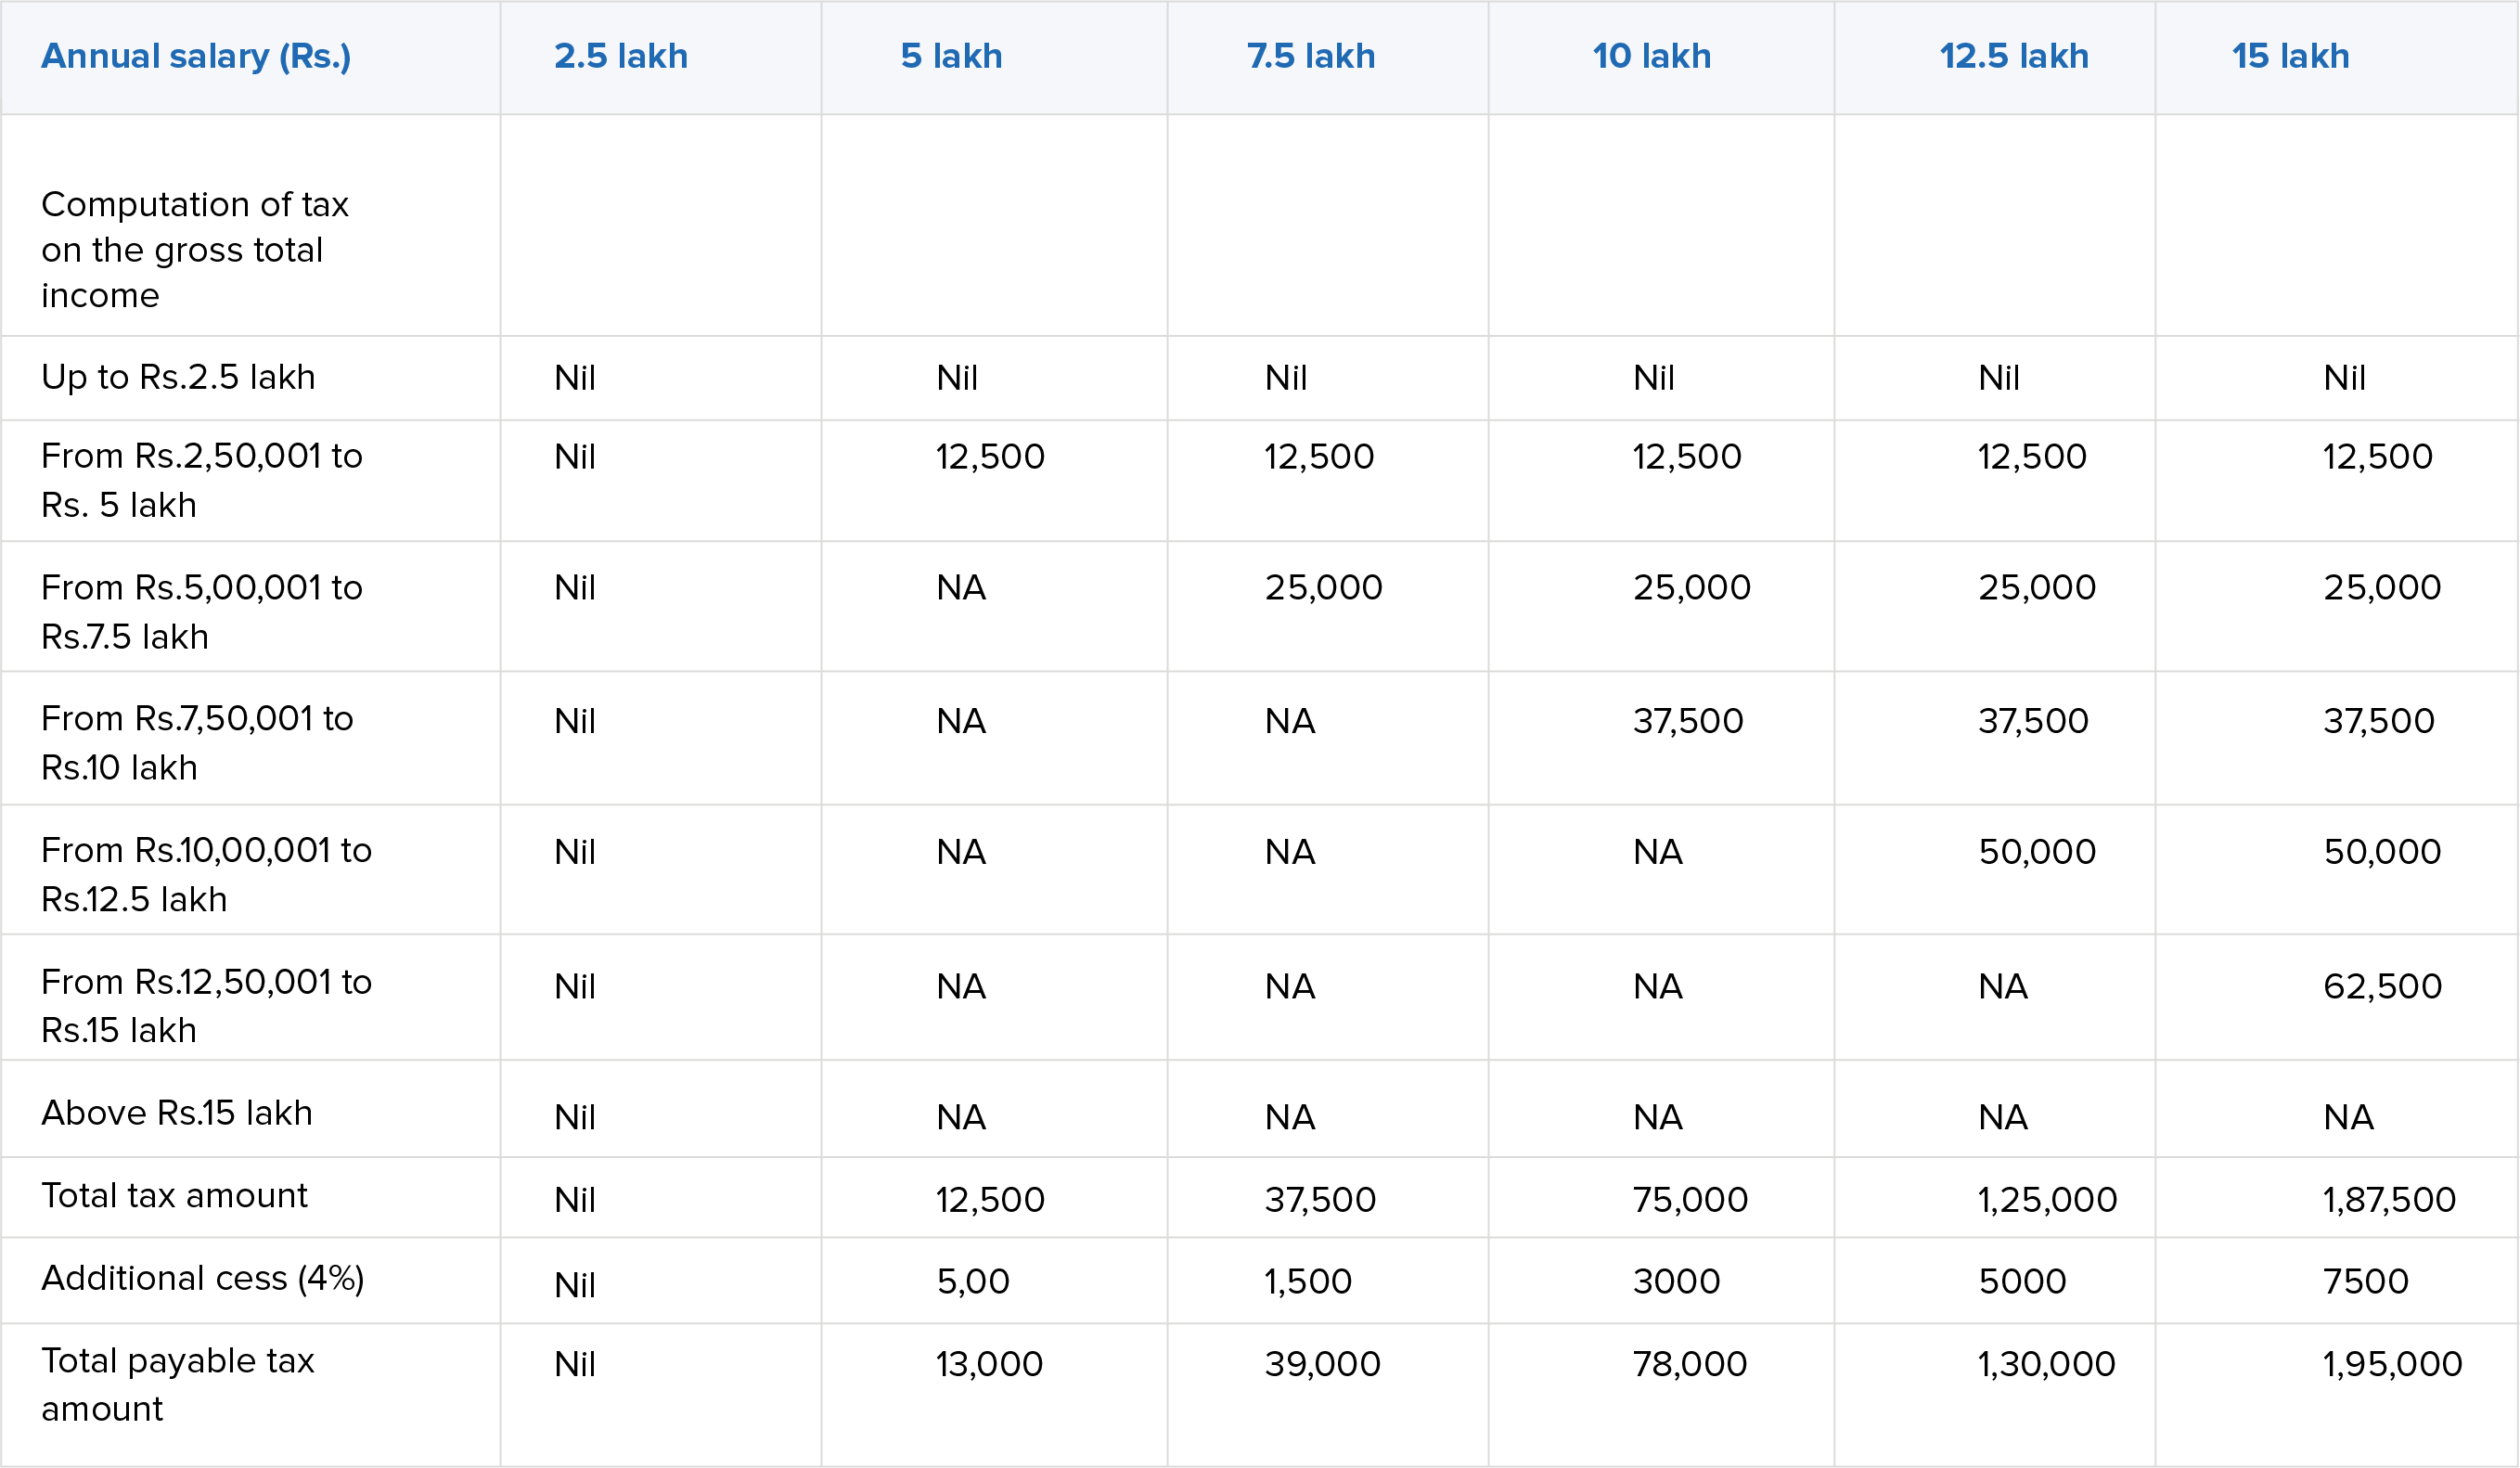Select the '2.5 lakh' column header
Image resolution: width=2520 pixels, height=1468 pixels.
[621, 56]
